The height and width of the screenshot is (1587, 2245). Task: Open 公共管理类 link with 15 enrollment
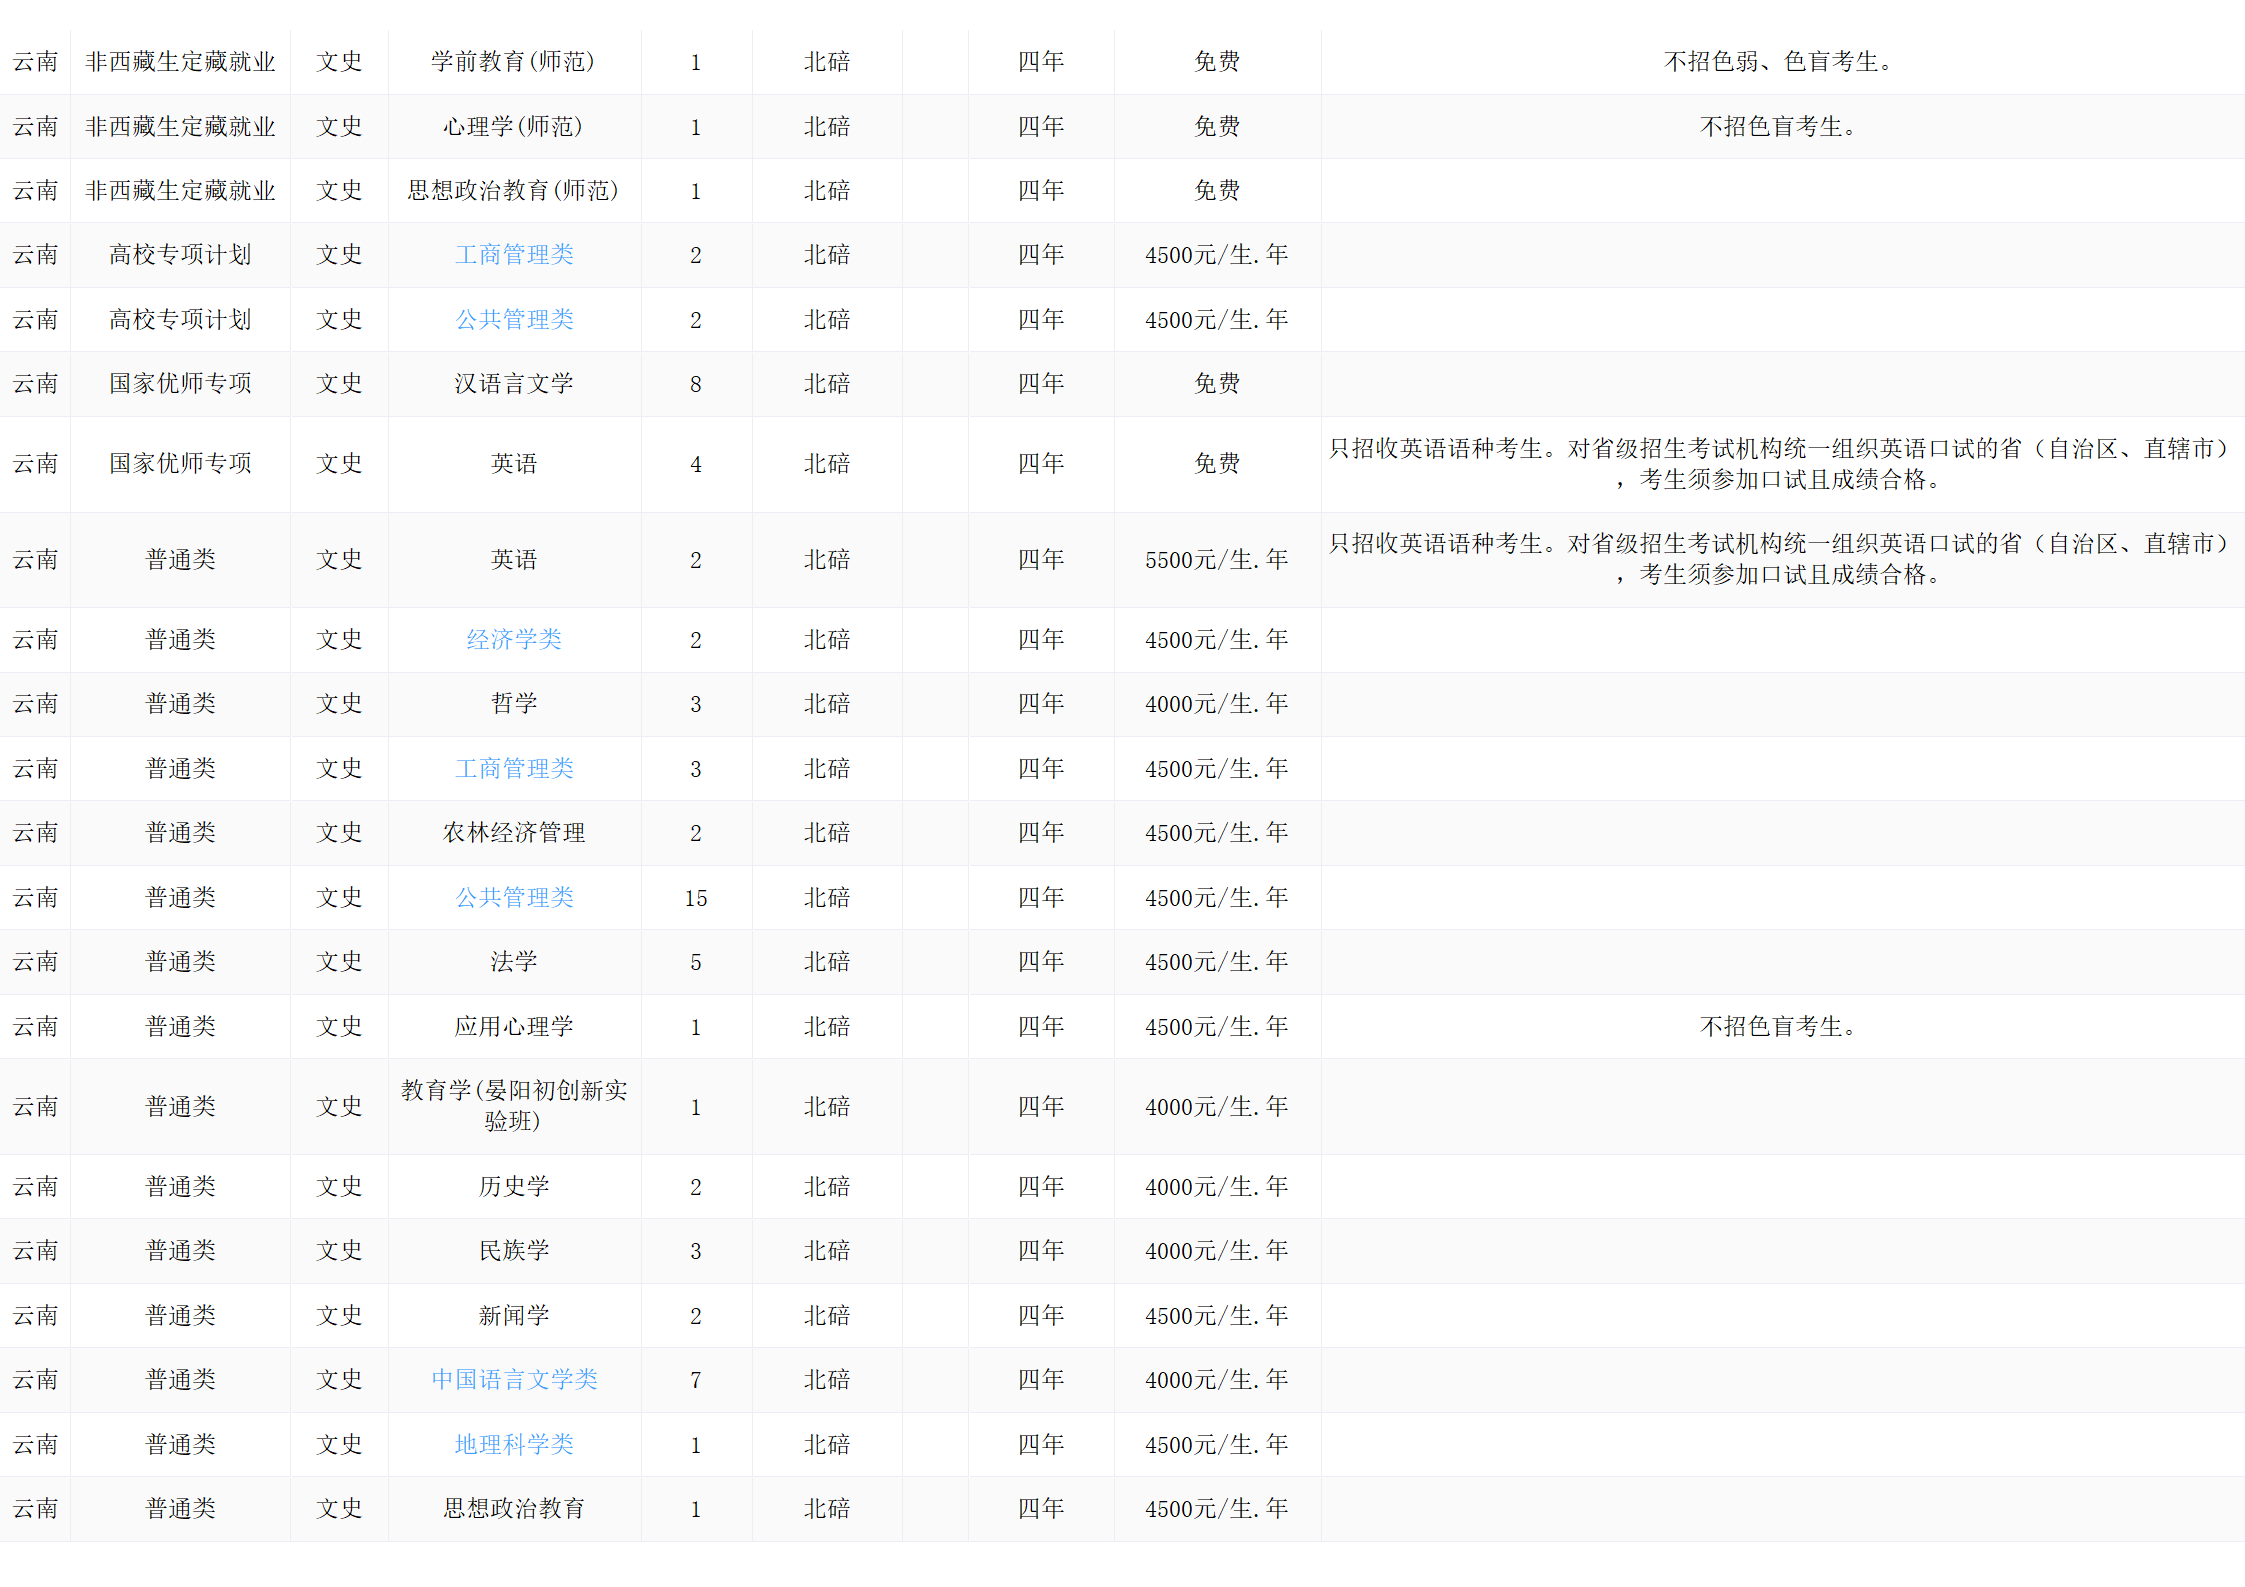(514, 898)
